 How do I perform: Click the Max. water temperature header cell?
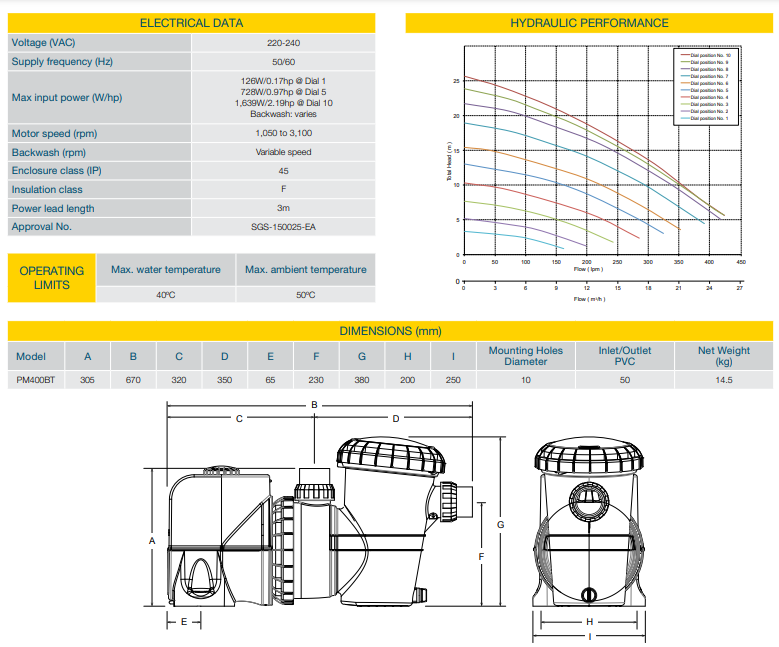coord(166,270)
